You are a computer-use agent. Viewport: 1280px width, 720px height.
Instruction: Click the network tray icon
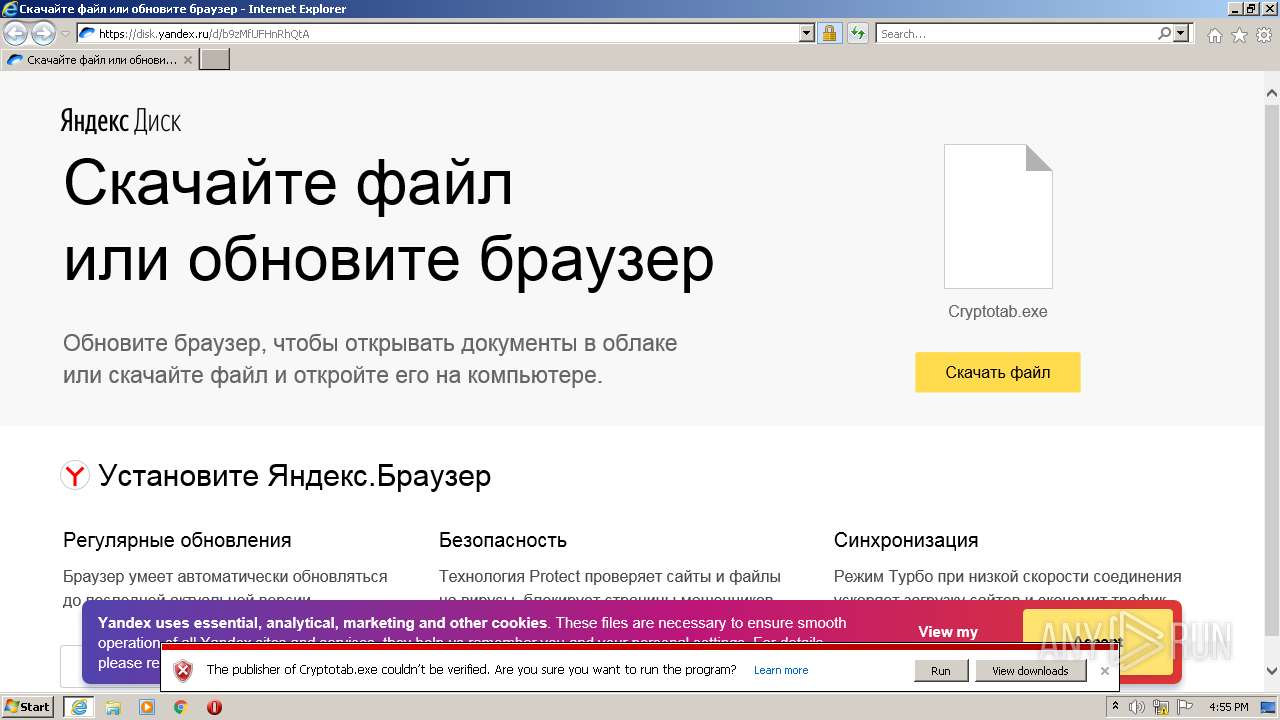coord(1161,707)
